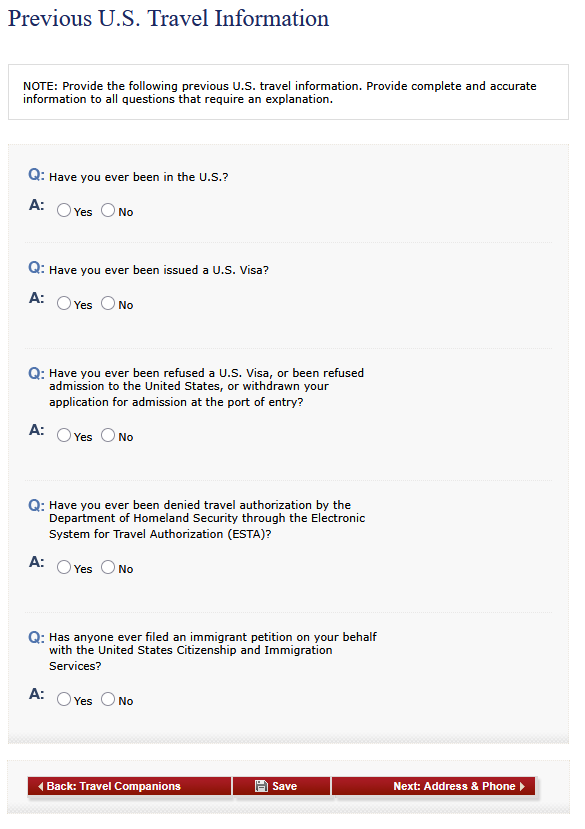Choose No for issued a U.S. Visa
The image size is (585, 829).
pos(108,303)
